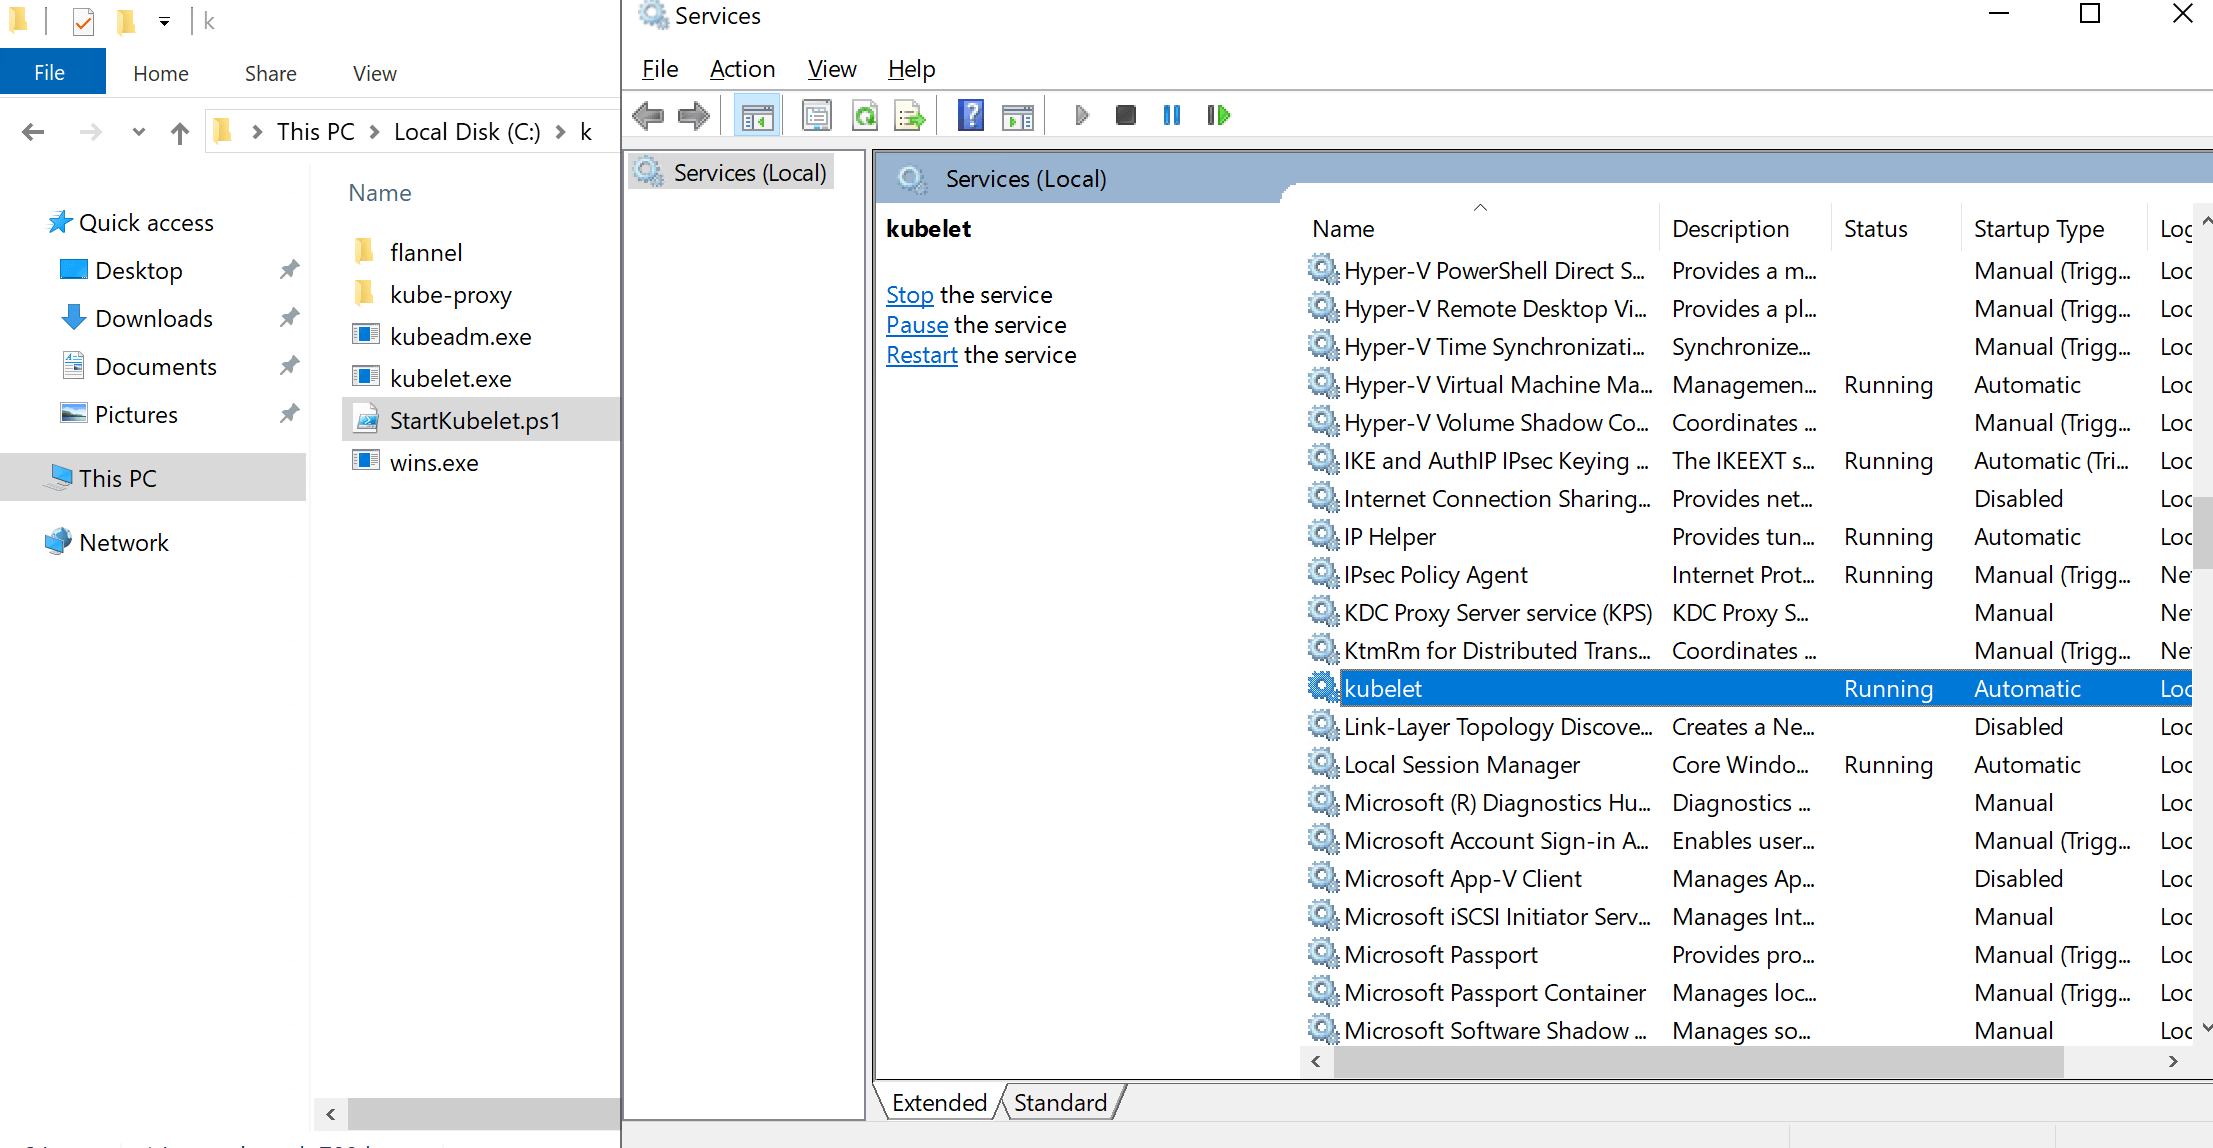Open the Action menu in Services
Screen dimensions: 2213x1148
742,69
